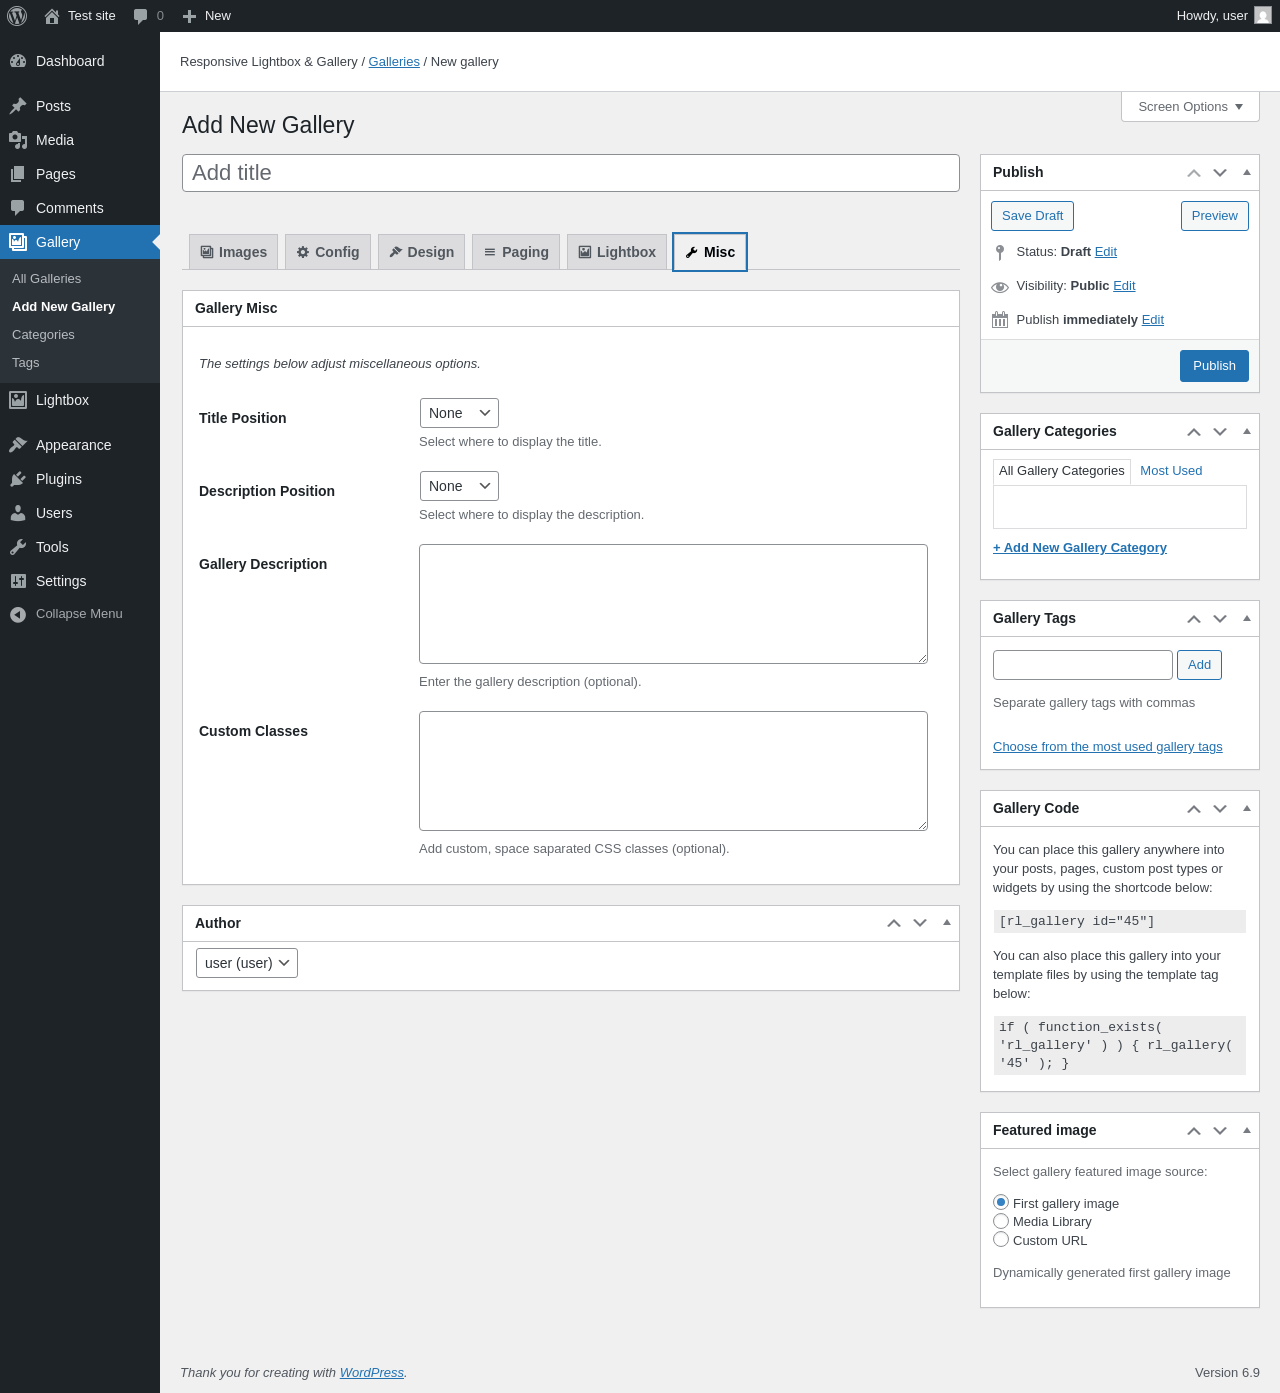The height and width of the screenshot is (1393, 1280).
Task: Click the WordPress logo icon
Action: pyautogui.click(x=17, y=16)
